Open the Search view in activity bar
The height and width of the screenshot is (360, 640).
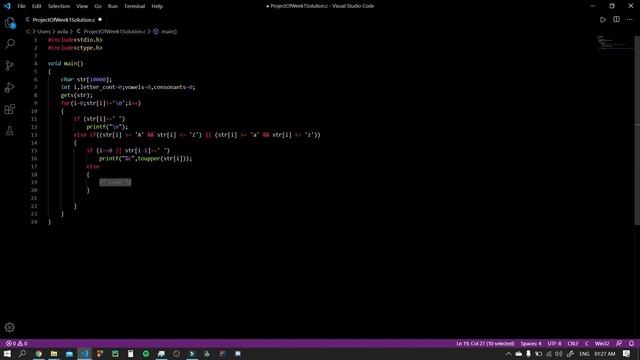point(10,44)
